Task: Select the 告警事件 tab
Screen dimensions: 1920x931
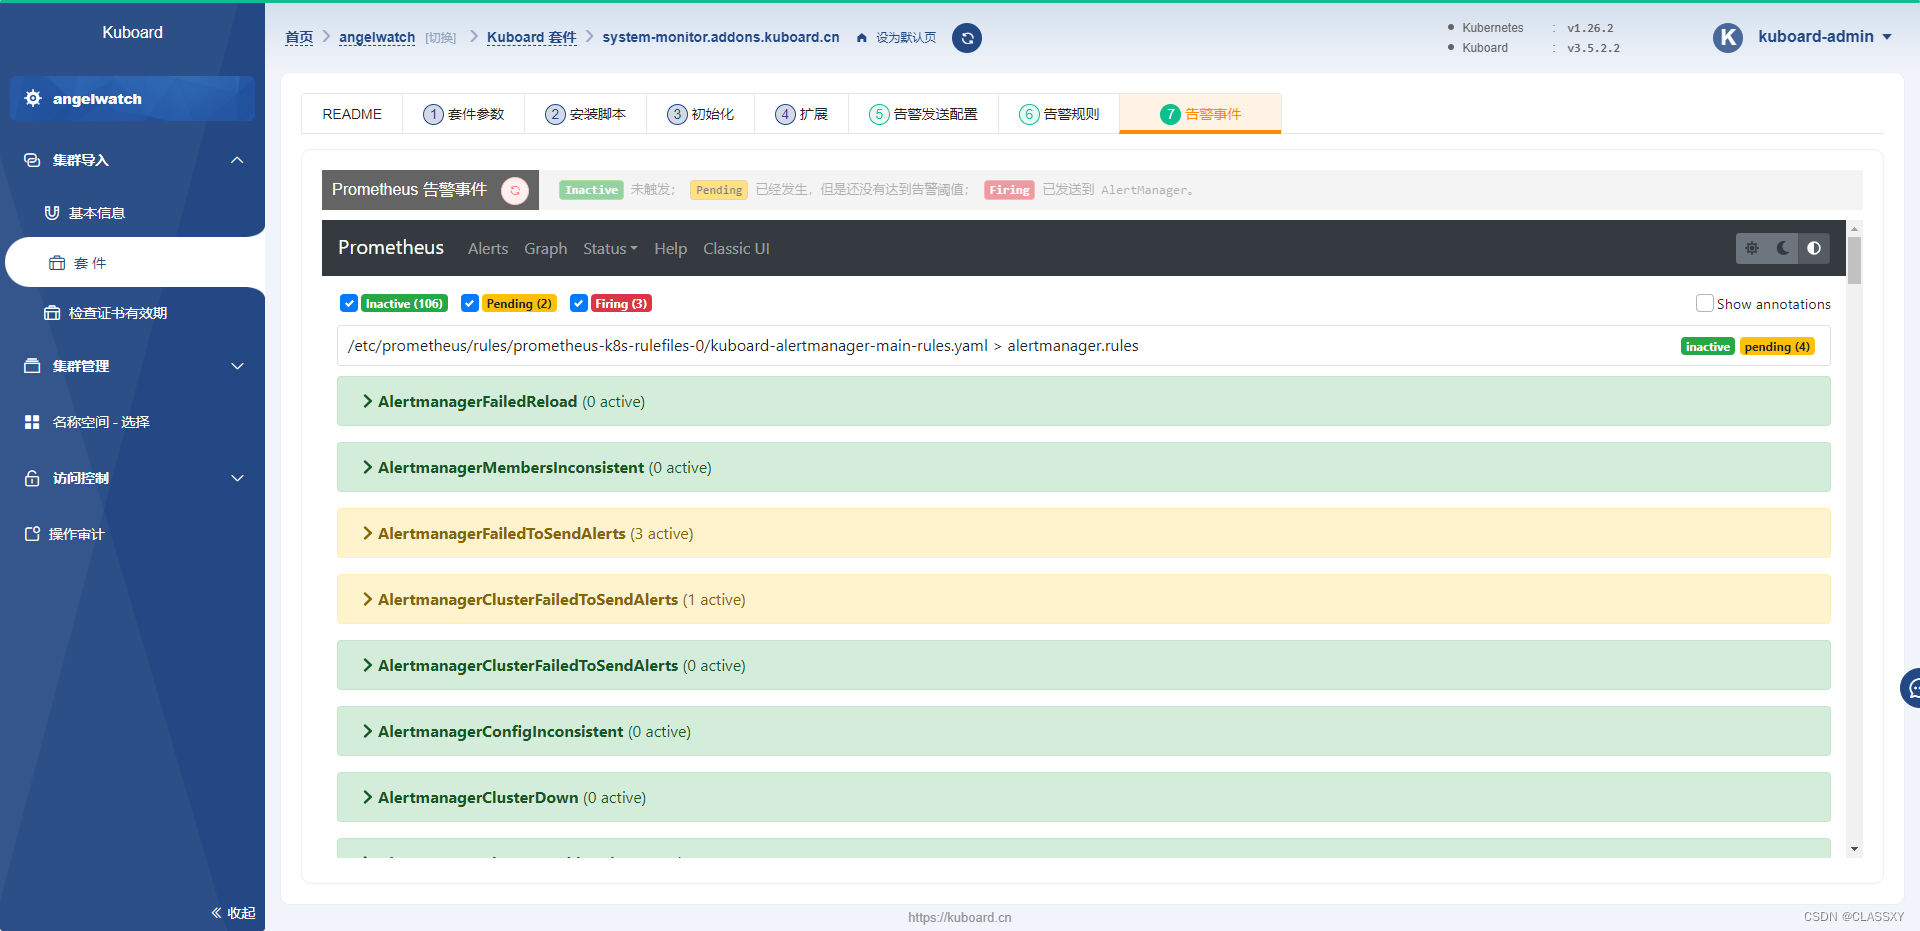Action: pyautogui.click(x=1200, y=114)
